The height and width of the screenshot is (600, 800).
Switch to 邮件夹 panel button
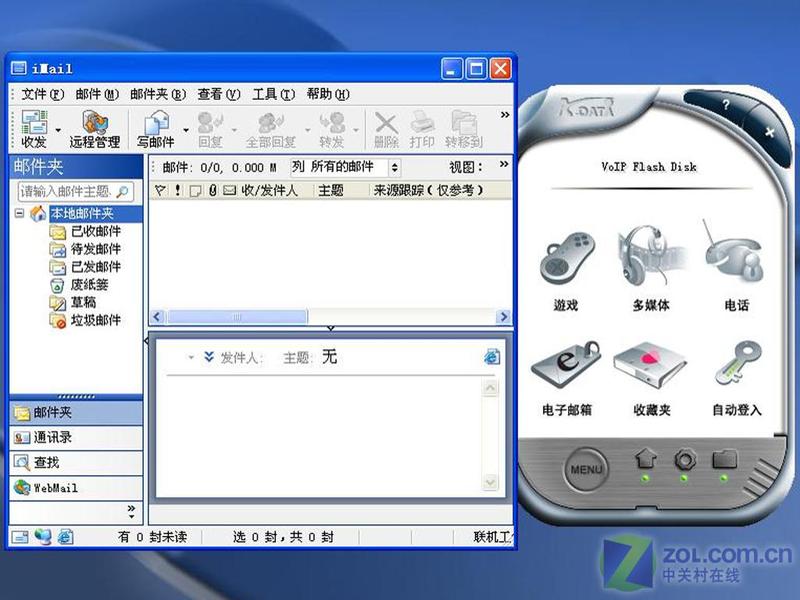click(x=76, y=412)
